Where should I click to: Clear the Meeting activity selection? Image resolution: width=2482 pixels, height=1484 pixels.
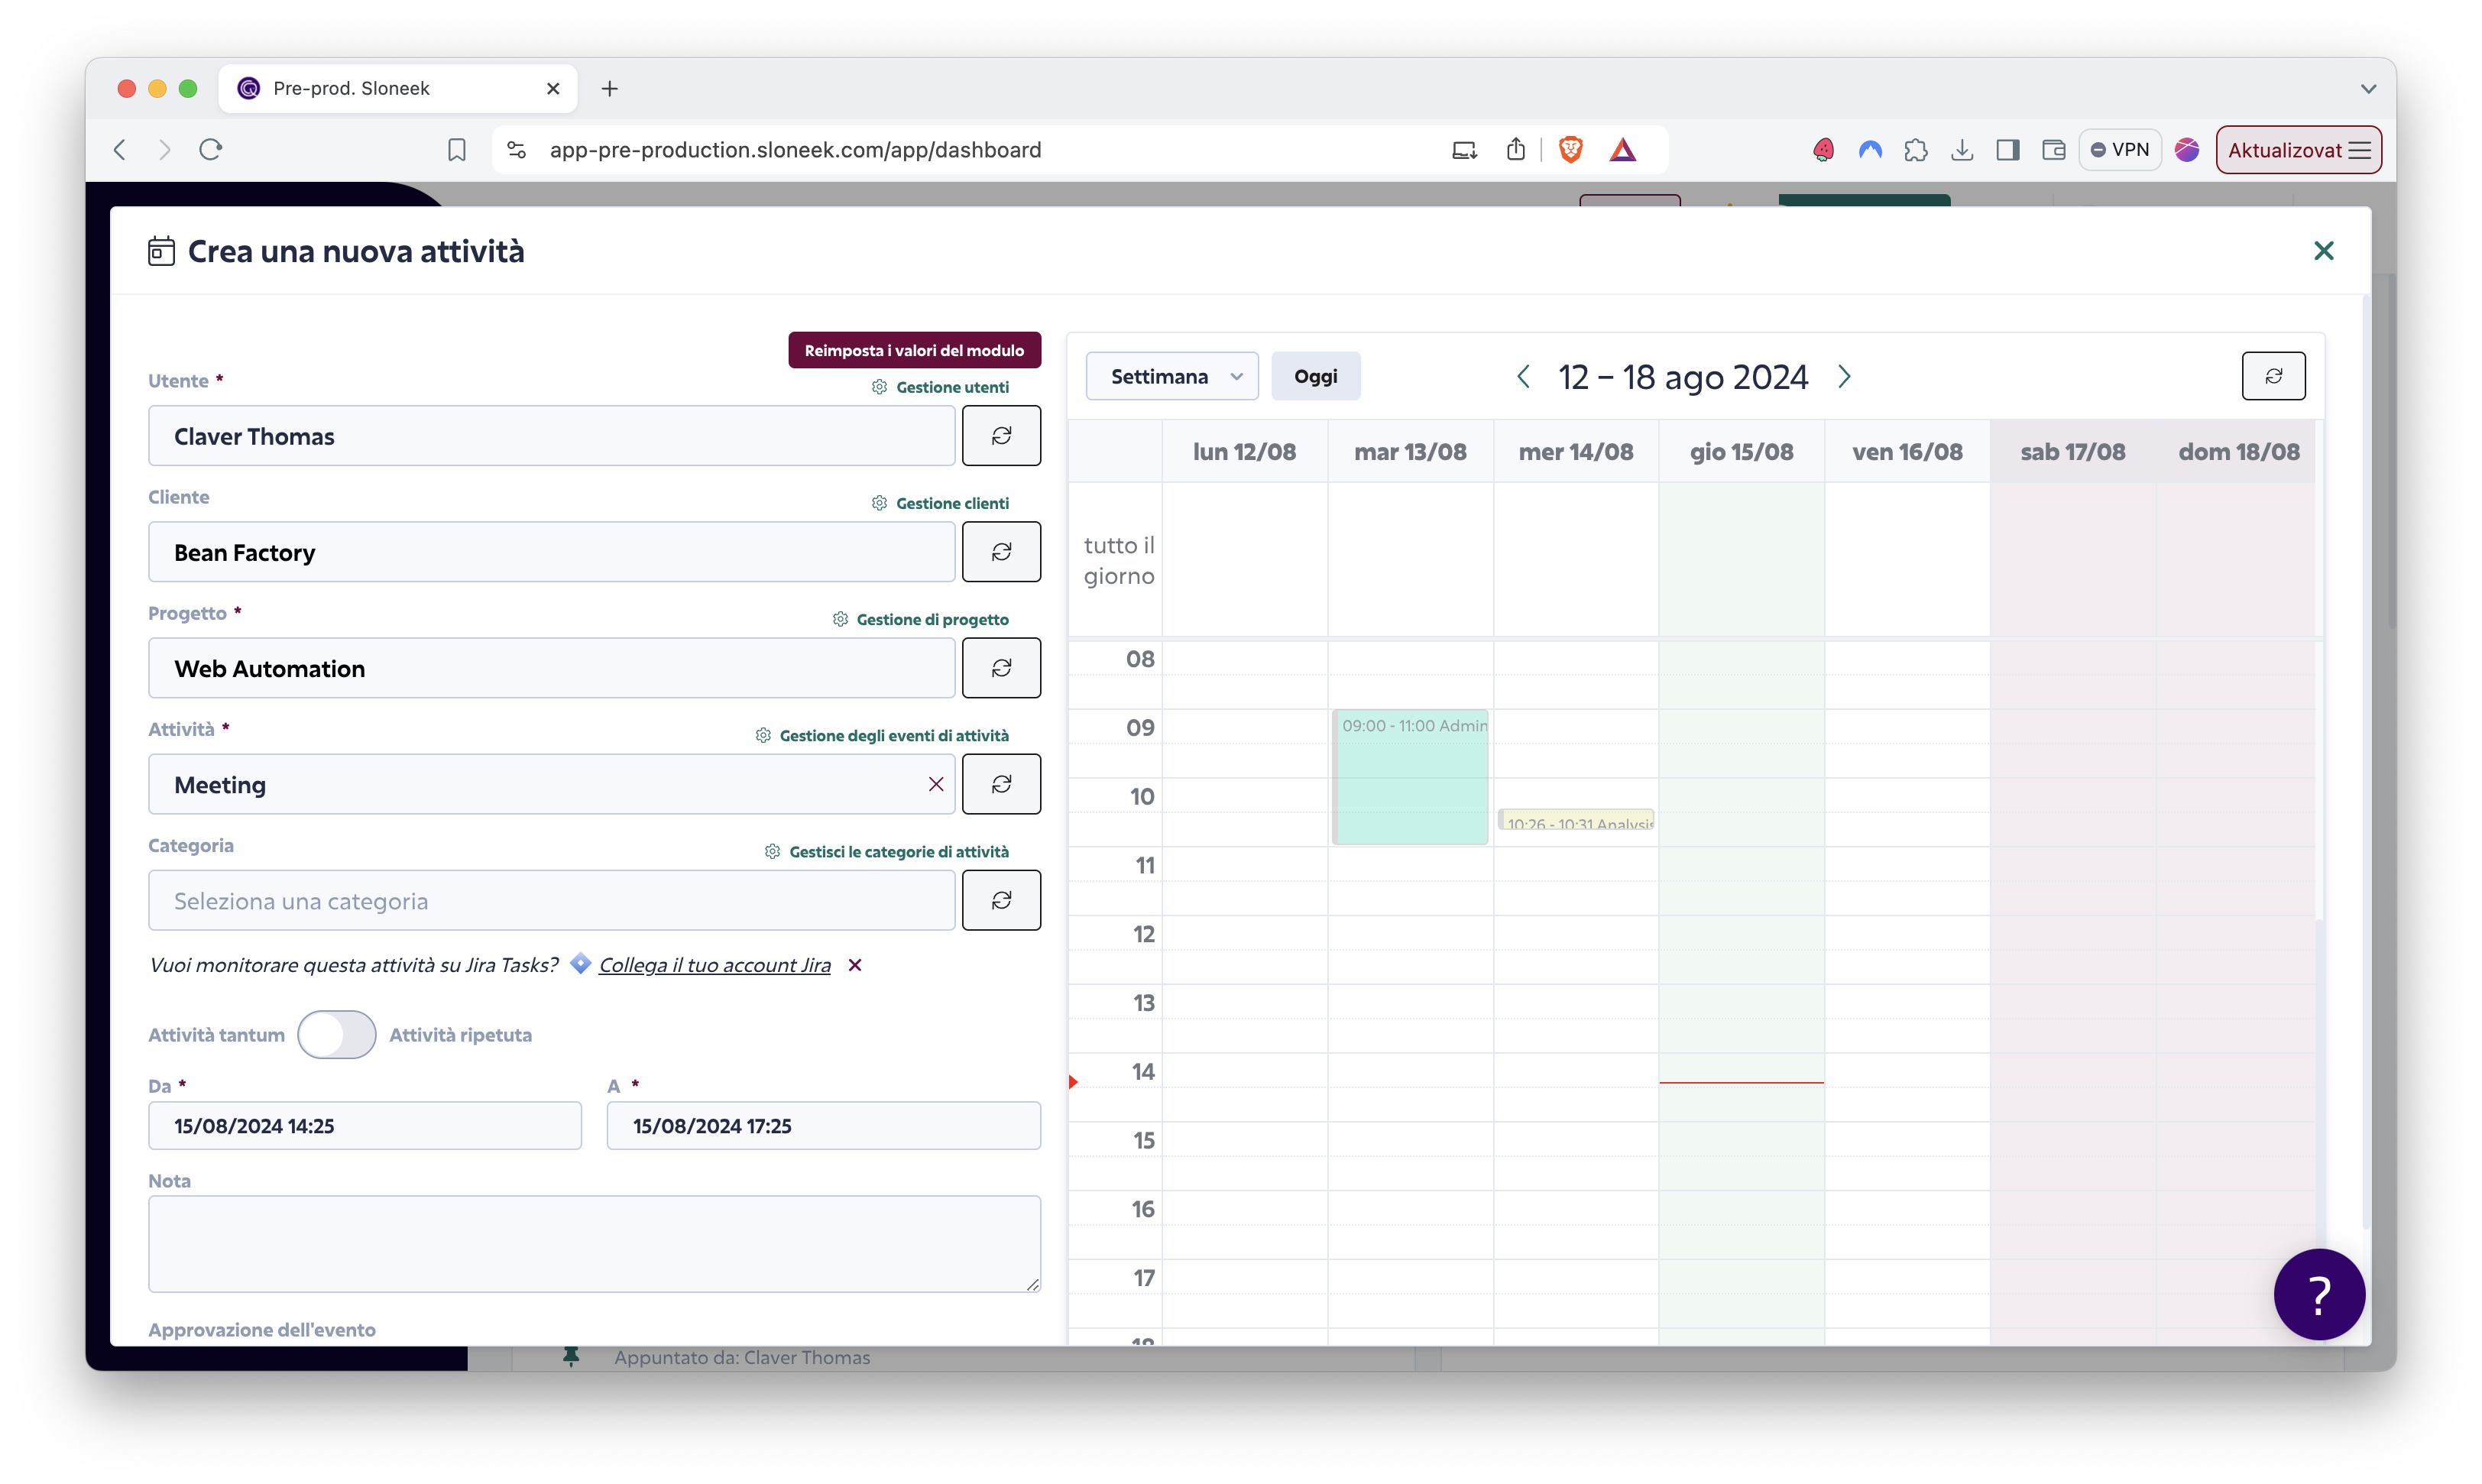pos(936,785)
